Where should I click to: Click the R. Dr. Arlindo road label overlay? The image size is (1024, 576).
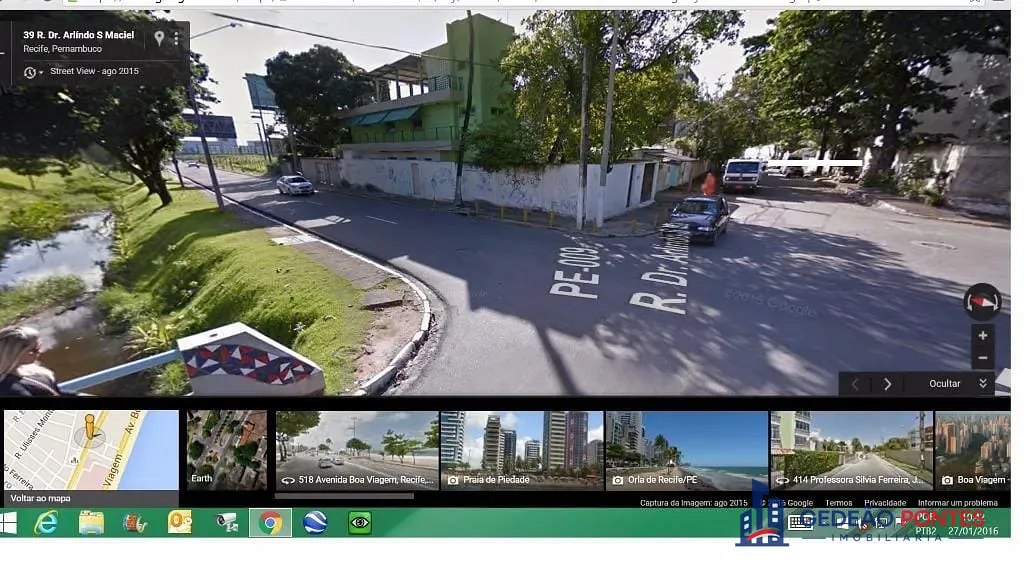[x=663, y=268]
